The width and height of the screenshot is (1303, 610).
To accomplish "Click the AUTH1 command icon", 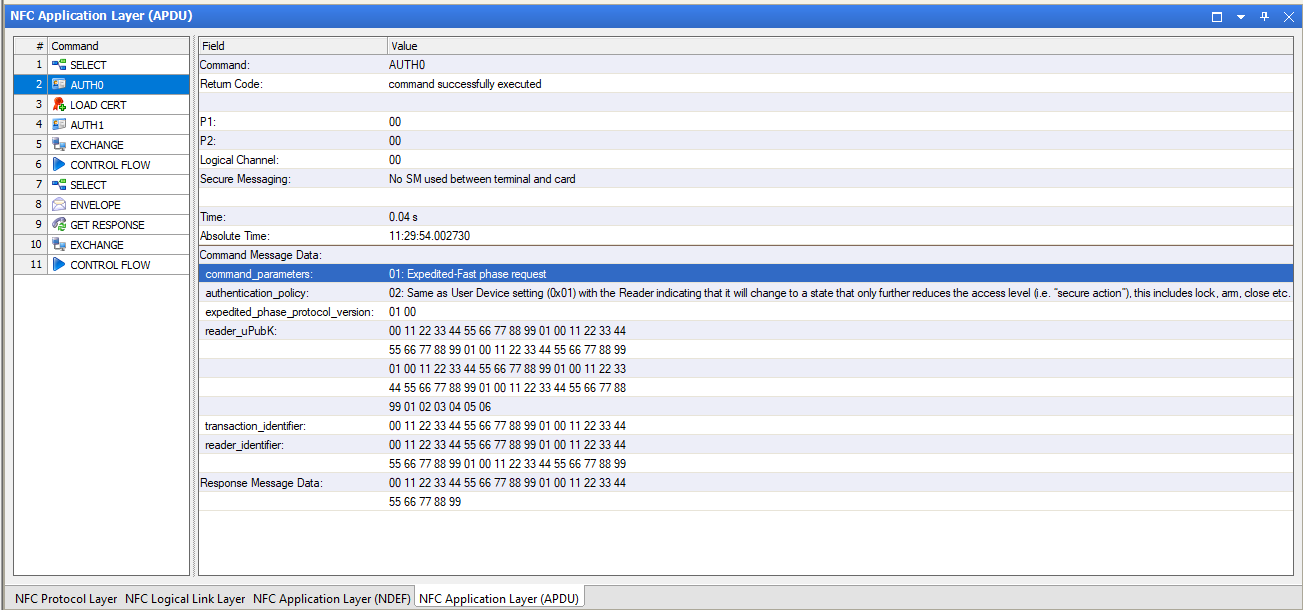I will 59,125.
